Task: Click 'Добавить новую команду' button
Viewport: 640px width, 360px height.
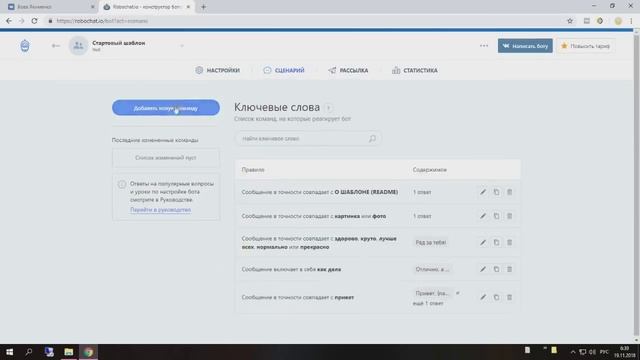Action: point(166,108)
